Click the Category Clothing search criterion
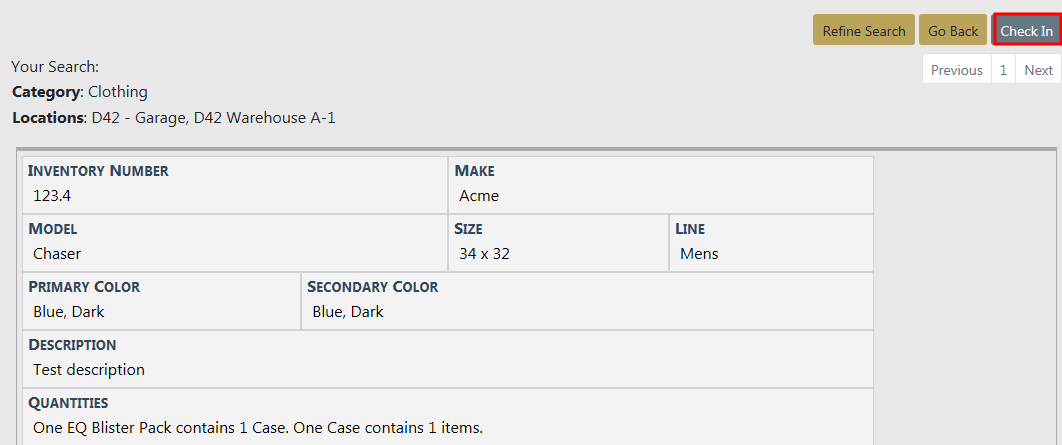This screenshot has width=1062, height=445. [80, 92]
